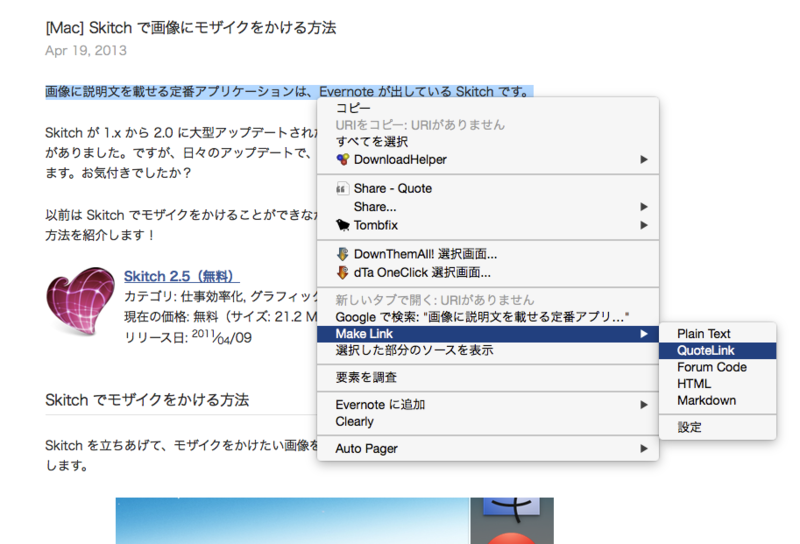Screen dimensions: 800x544
Task: Open the Auto Pager menu entry
Action: pyautogui.click(x=488, y=449)
